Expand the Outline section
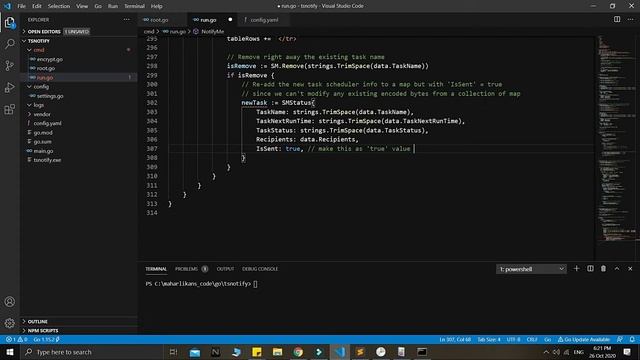This screenshot has height=360, width=640. (38, 322)
